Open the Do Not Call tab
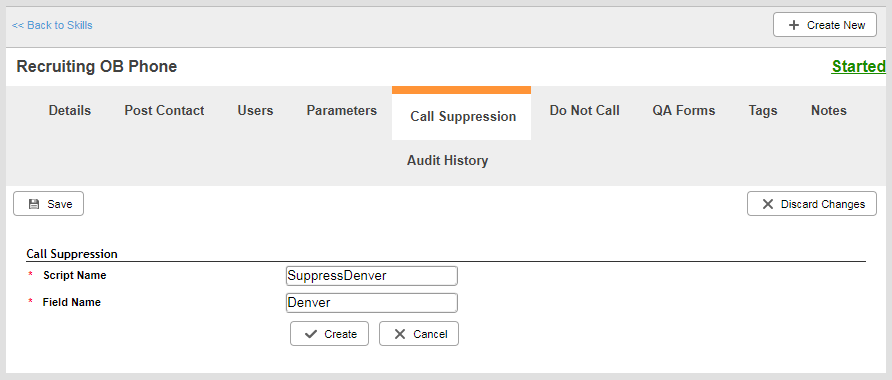892x380 pixels. [584, 110]
